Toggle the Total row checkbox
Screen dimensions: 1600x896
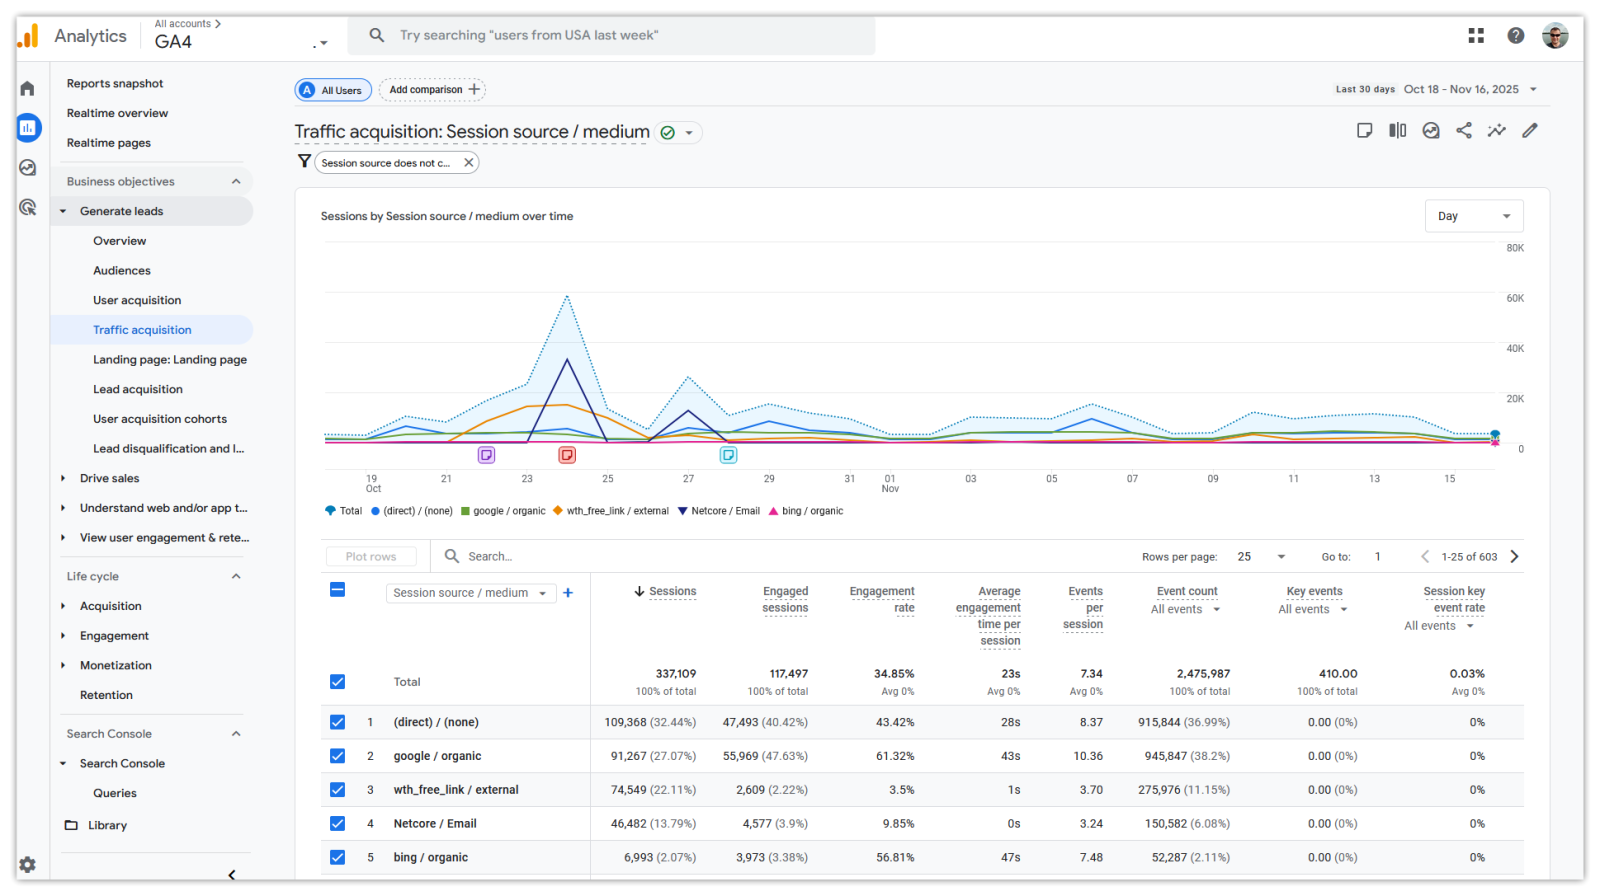point(338,682)
